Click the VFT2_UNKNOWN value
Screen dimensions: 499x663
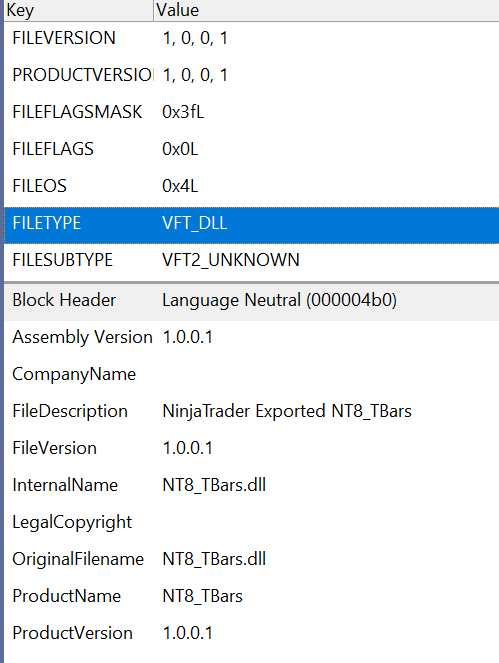(231, 260)
